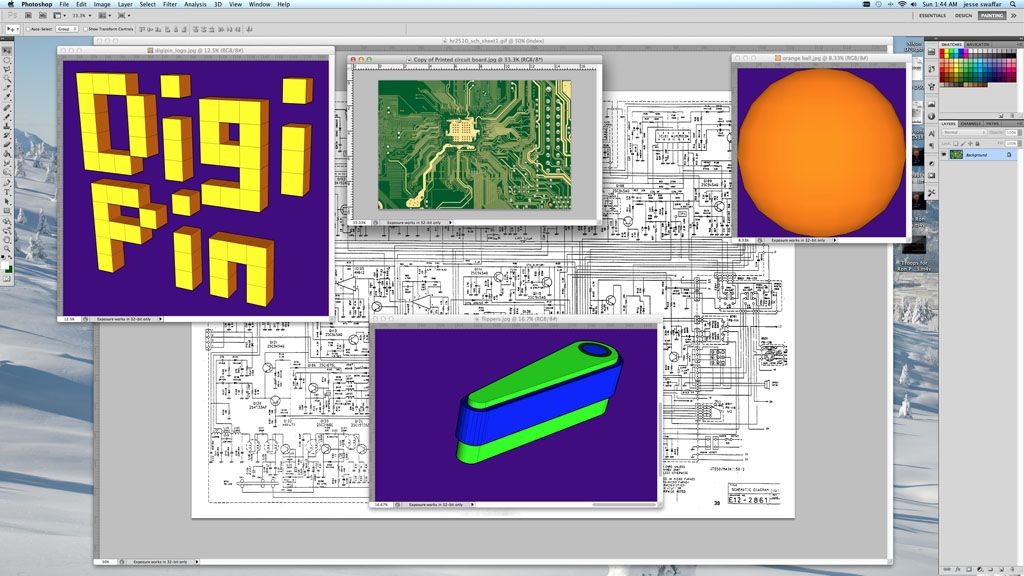Image resolution: width=1024 pixels, height=576 pixels.
Task: Toggle Quick Mask mode
Action: pos(7,279)
